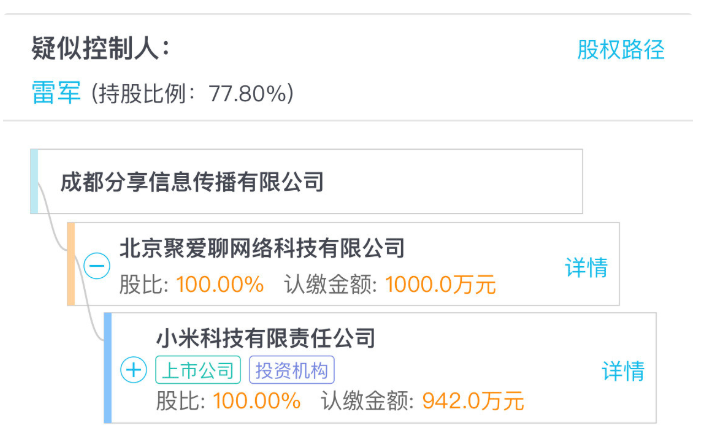This screenshot has width=704, height=445.
Task: Open 详情 for 北京聚爱聊网络科技有限公司
Action: click(x=586, y=268)
